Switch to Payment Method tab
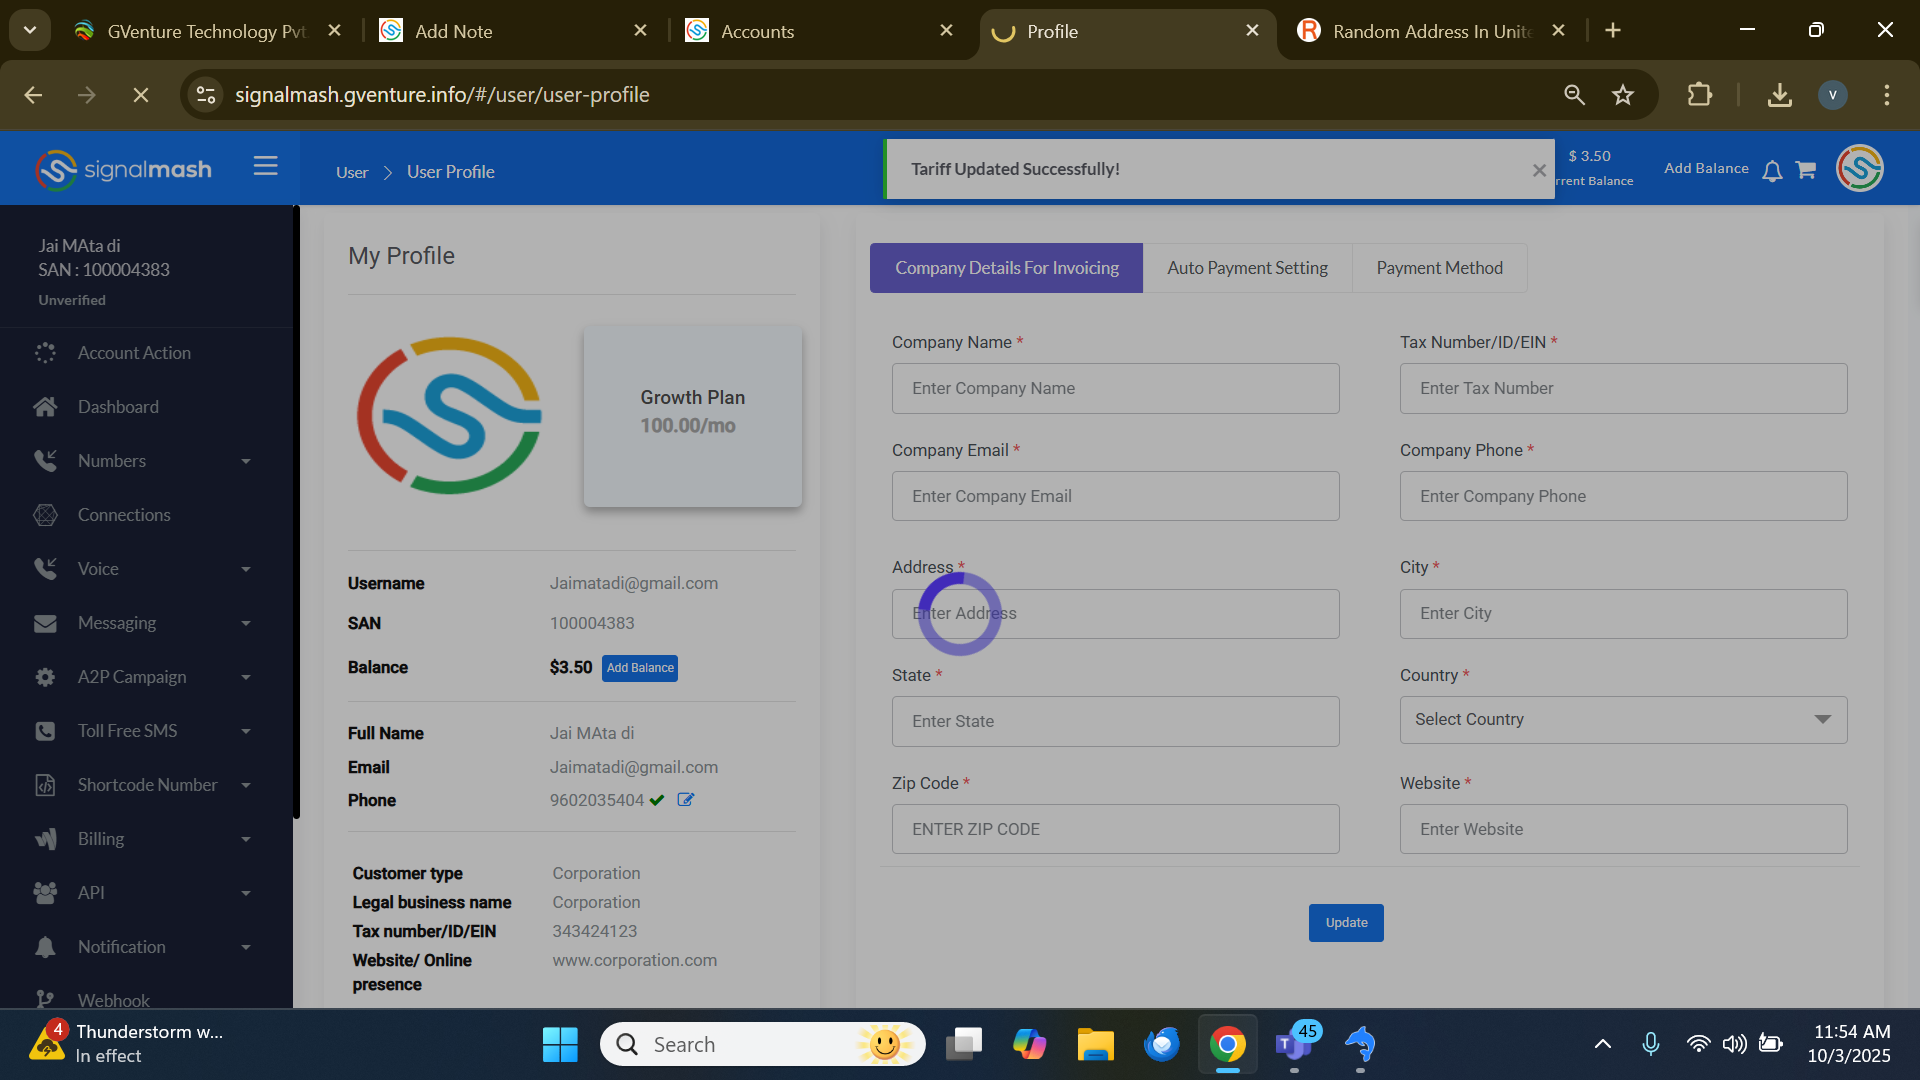The width and height of the screenshot is (1920, 1080). [x=1439, y=268]
